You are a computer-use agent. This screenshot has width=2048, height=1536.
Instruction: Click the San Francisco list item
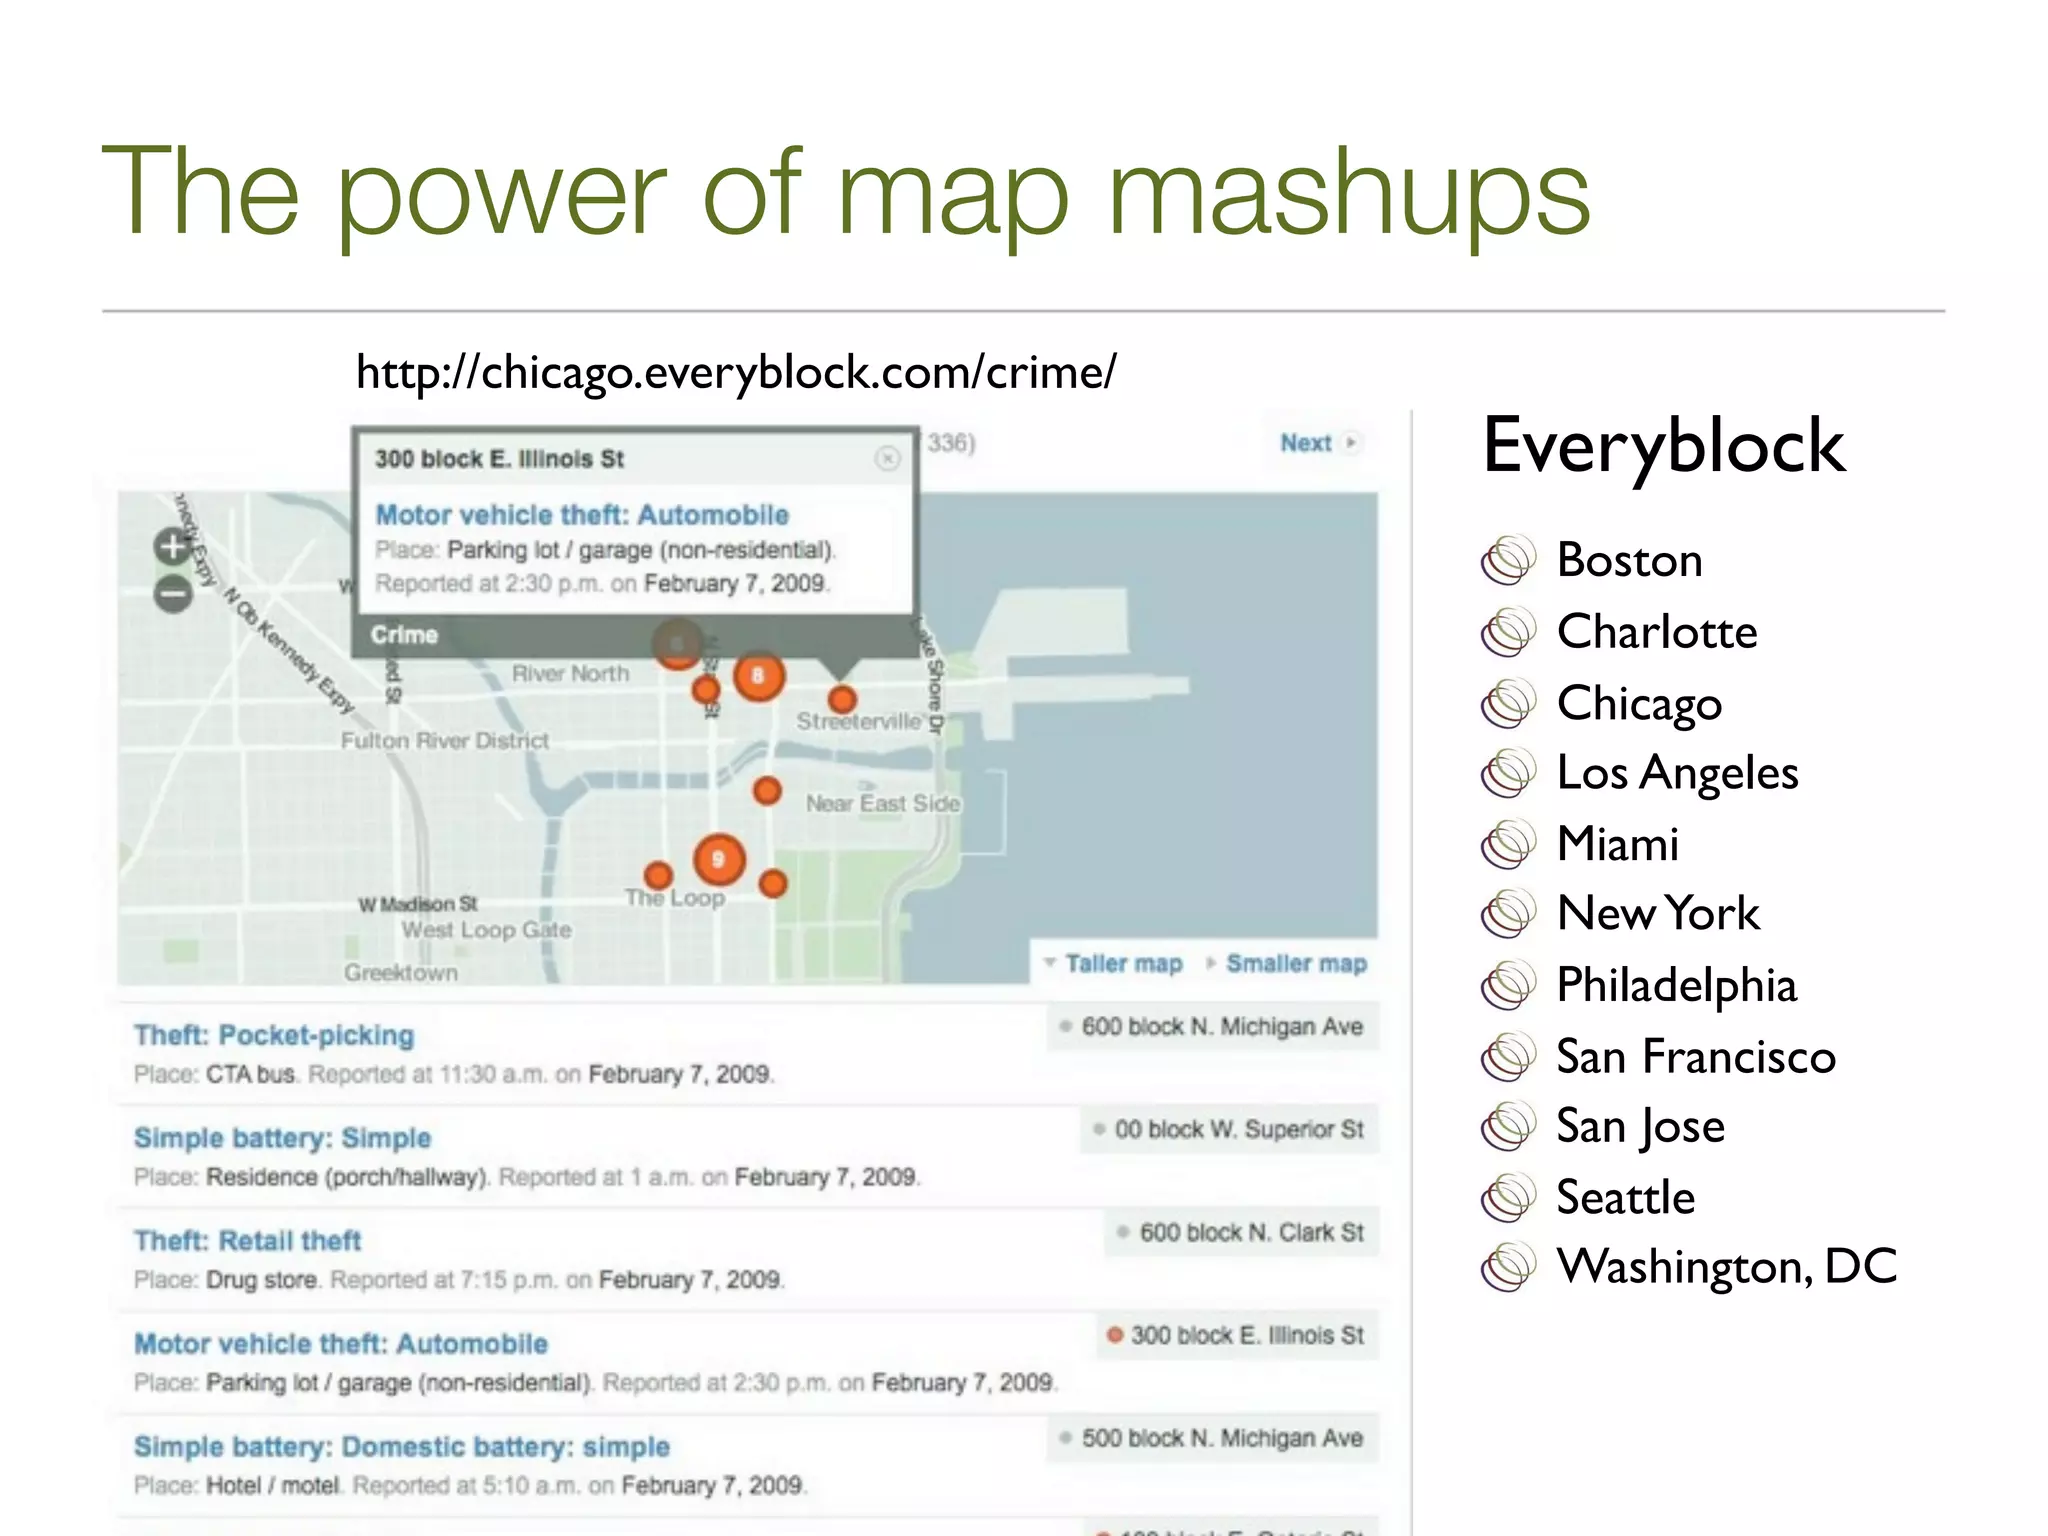pos(1696,1056)
